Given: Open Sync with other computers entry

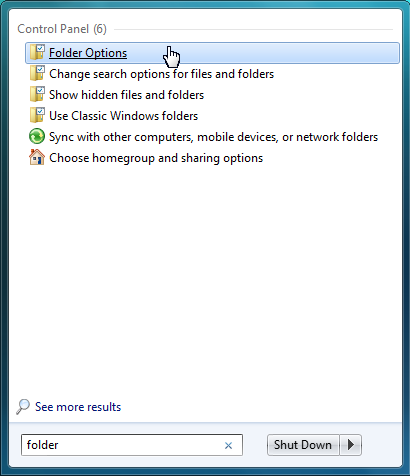Looking at the screenshot, I should (x=213, y=137).
